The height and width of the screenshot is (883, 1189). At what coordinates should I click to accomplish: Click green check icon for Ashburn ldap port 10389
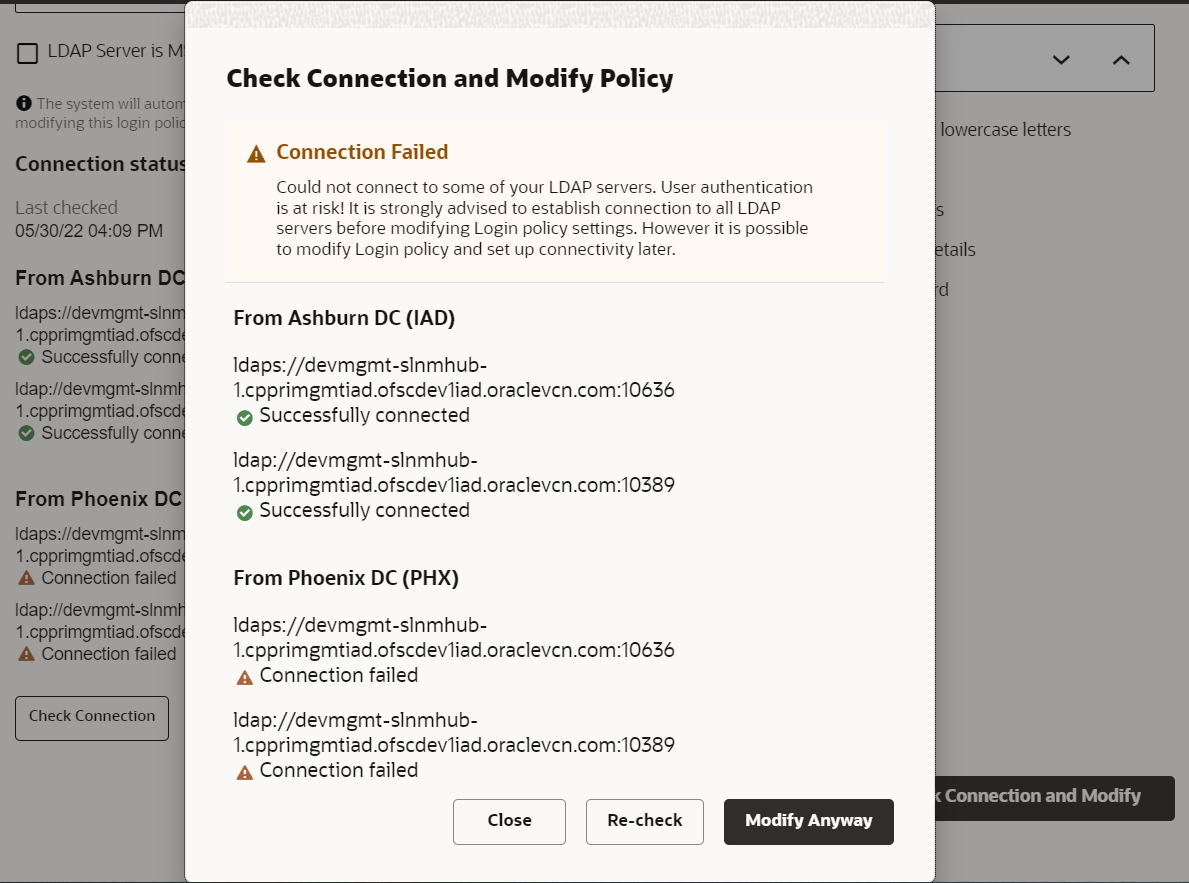point(245,512)
